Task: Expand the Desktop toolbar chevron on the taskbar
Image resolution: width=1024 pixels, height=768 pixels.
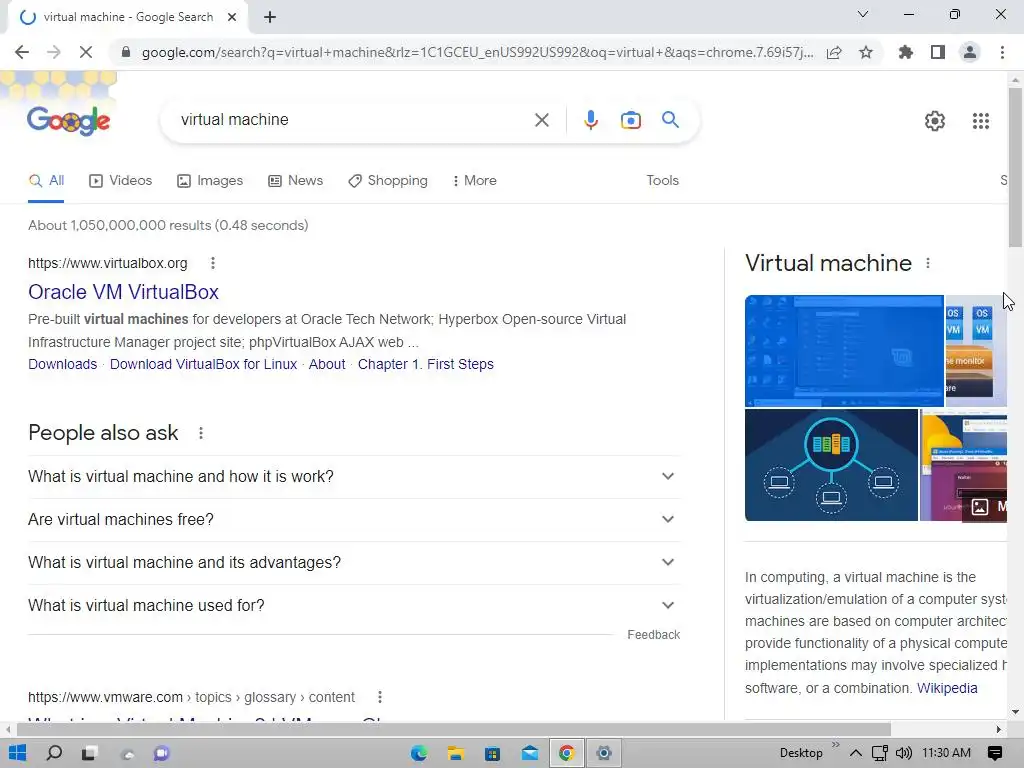Action: (x=836, y=744)
